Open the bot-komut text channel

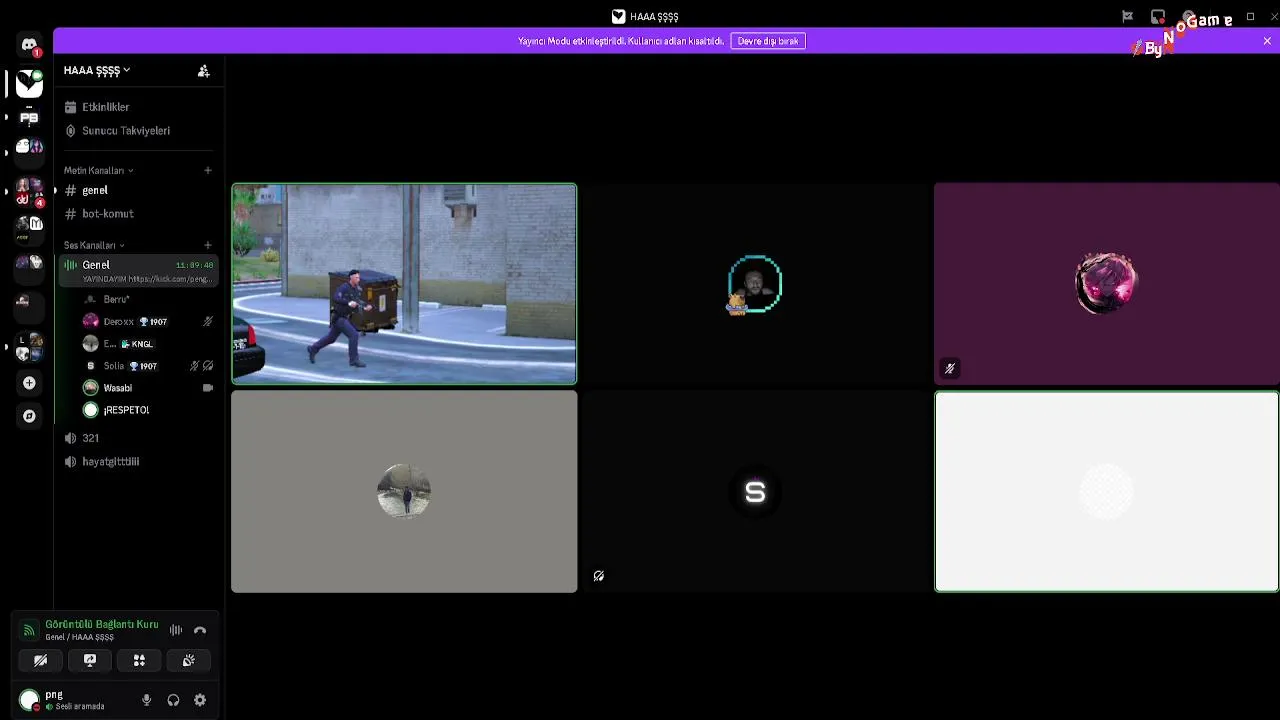(139, 214)
